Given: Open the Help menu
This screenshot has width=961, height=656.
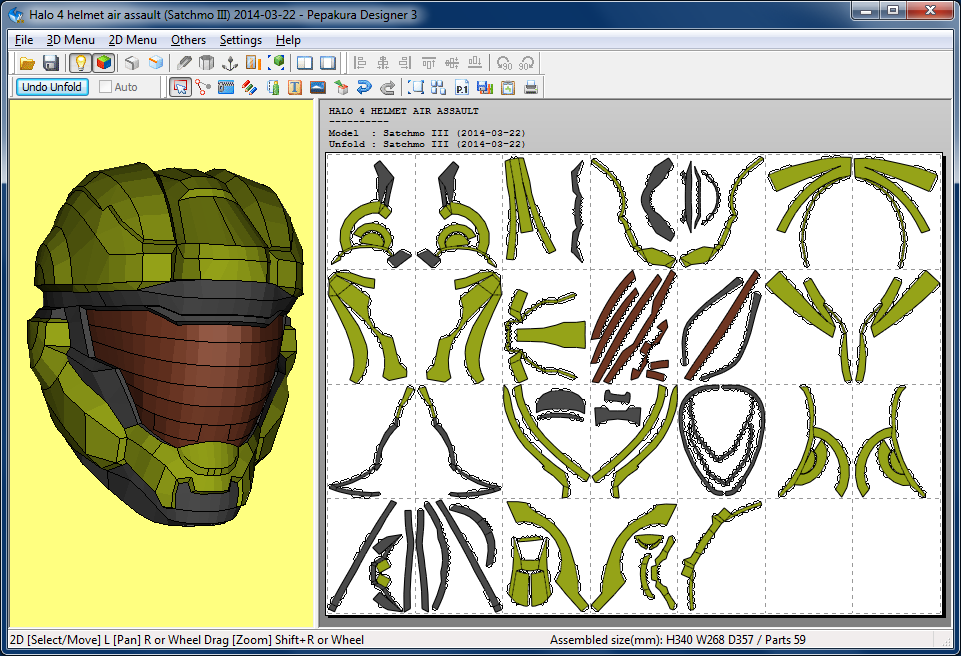Looking at the screenshot, I should pos(288,40).
